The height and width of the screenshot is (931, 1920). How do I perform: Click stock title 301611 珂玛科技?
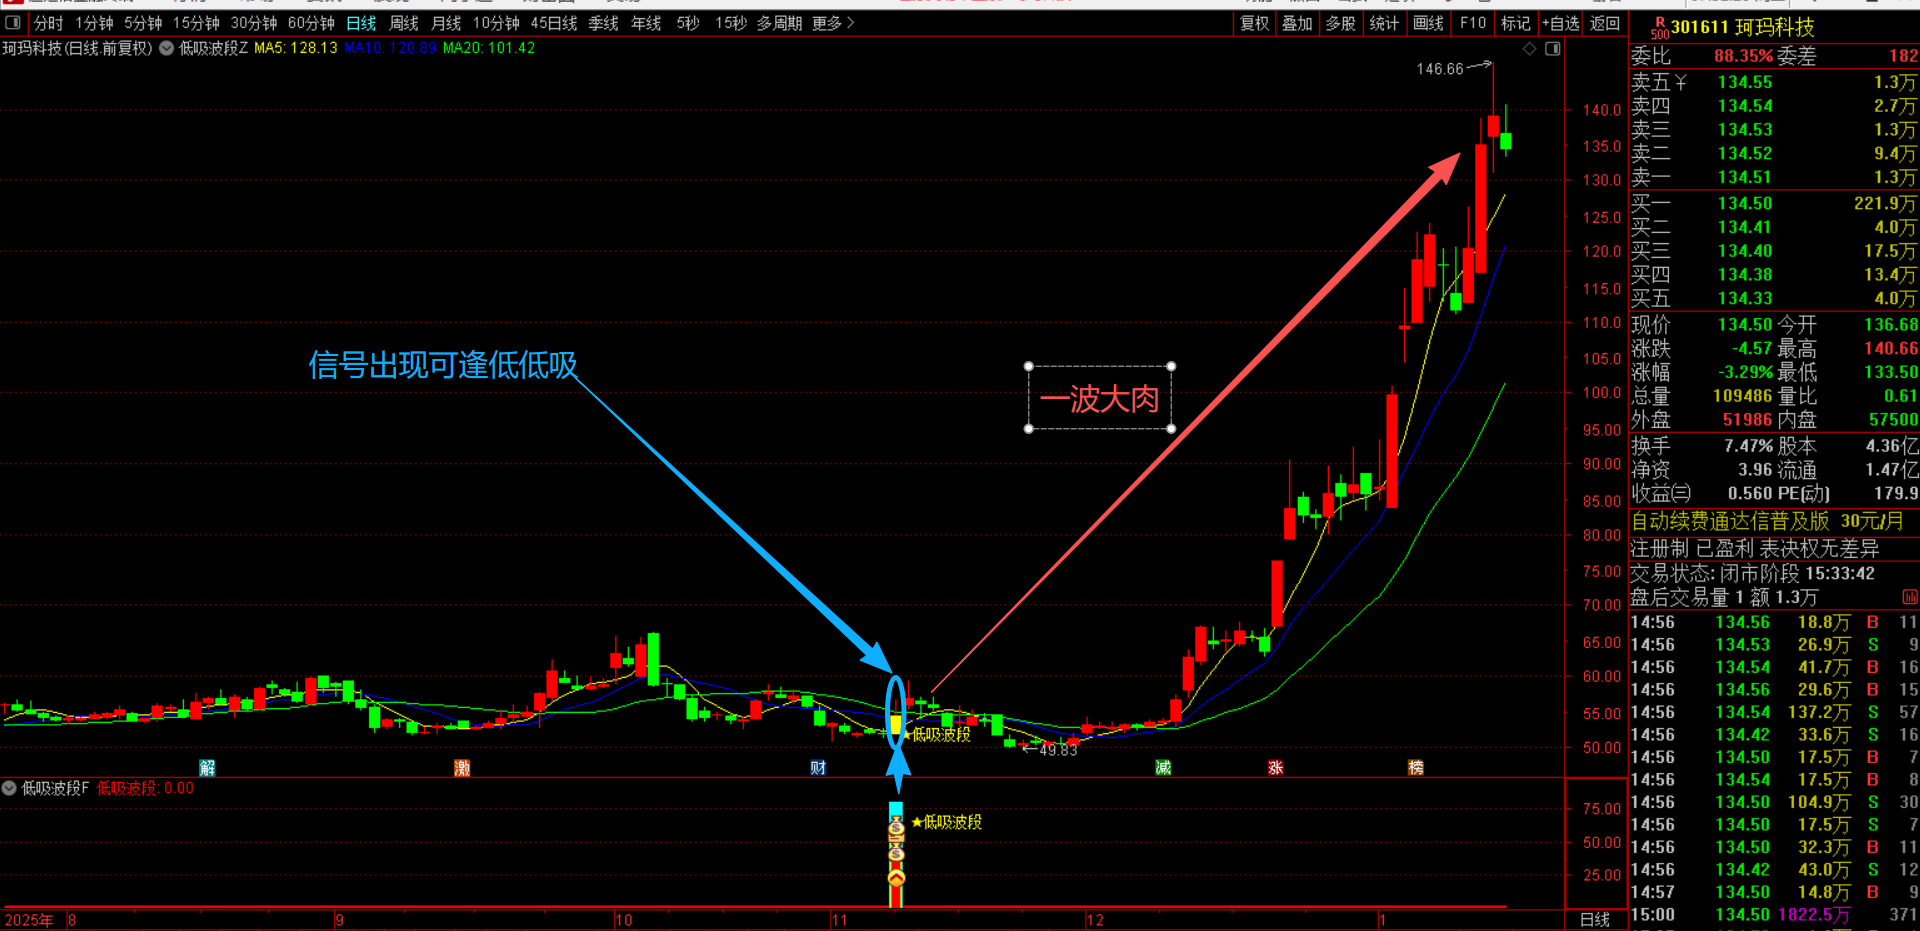[x=1742, y=27]
